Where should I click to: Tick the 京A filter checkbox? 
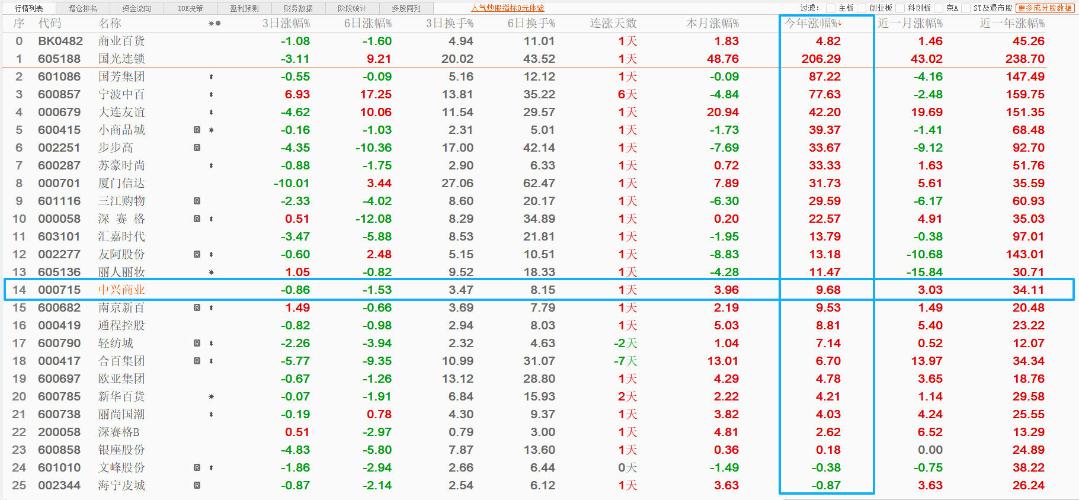click(939, 8)
